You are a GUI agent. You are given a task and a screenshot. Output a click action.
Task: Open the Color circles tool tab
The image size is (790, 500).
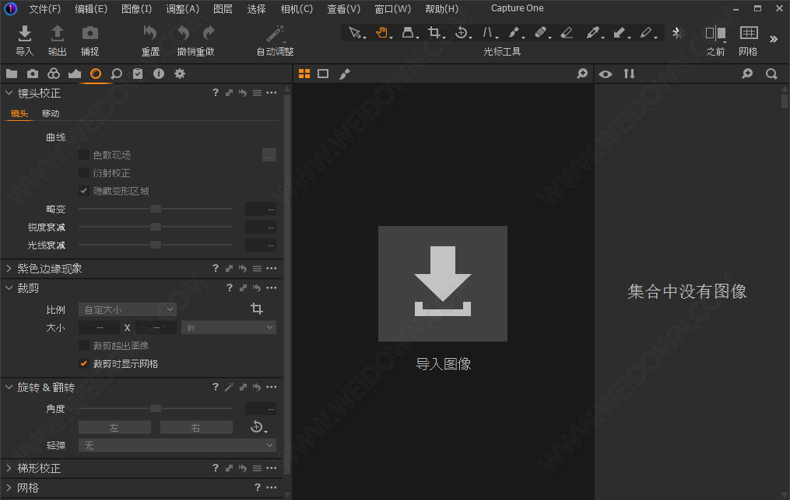click(53, 74)
